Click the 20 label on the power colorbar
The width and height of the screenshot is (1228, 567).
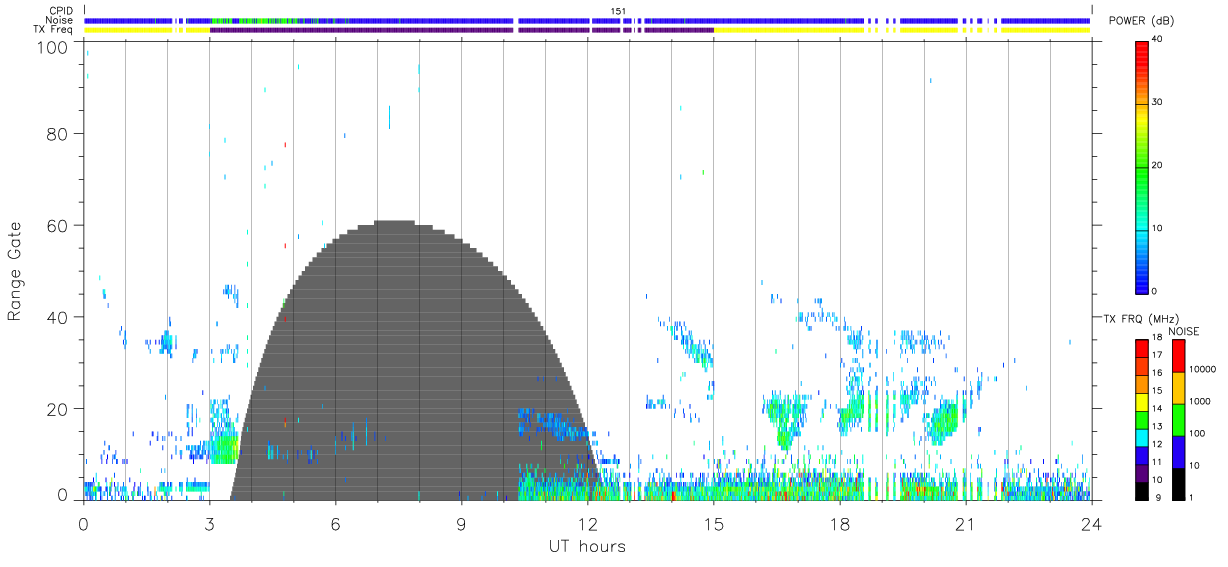pos(1158,165)
